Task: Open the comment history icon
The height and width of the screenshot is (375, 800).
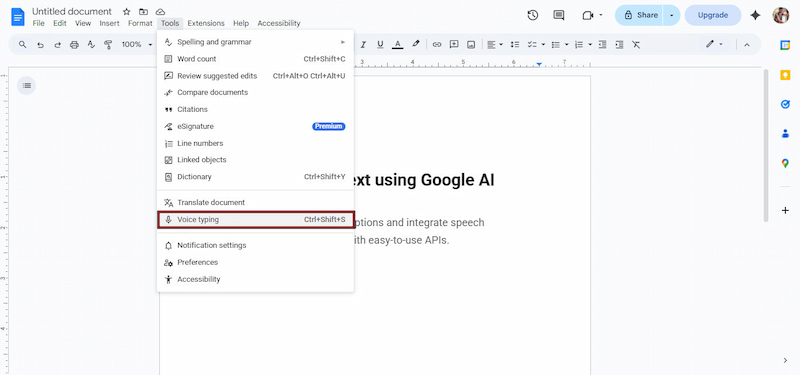Action: click(x=559, y=15)
